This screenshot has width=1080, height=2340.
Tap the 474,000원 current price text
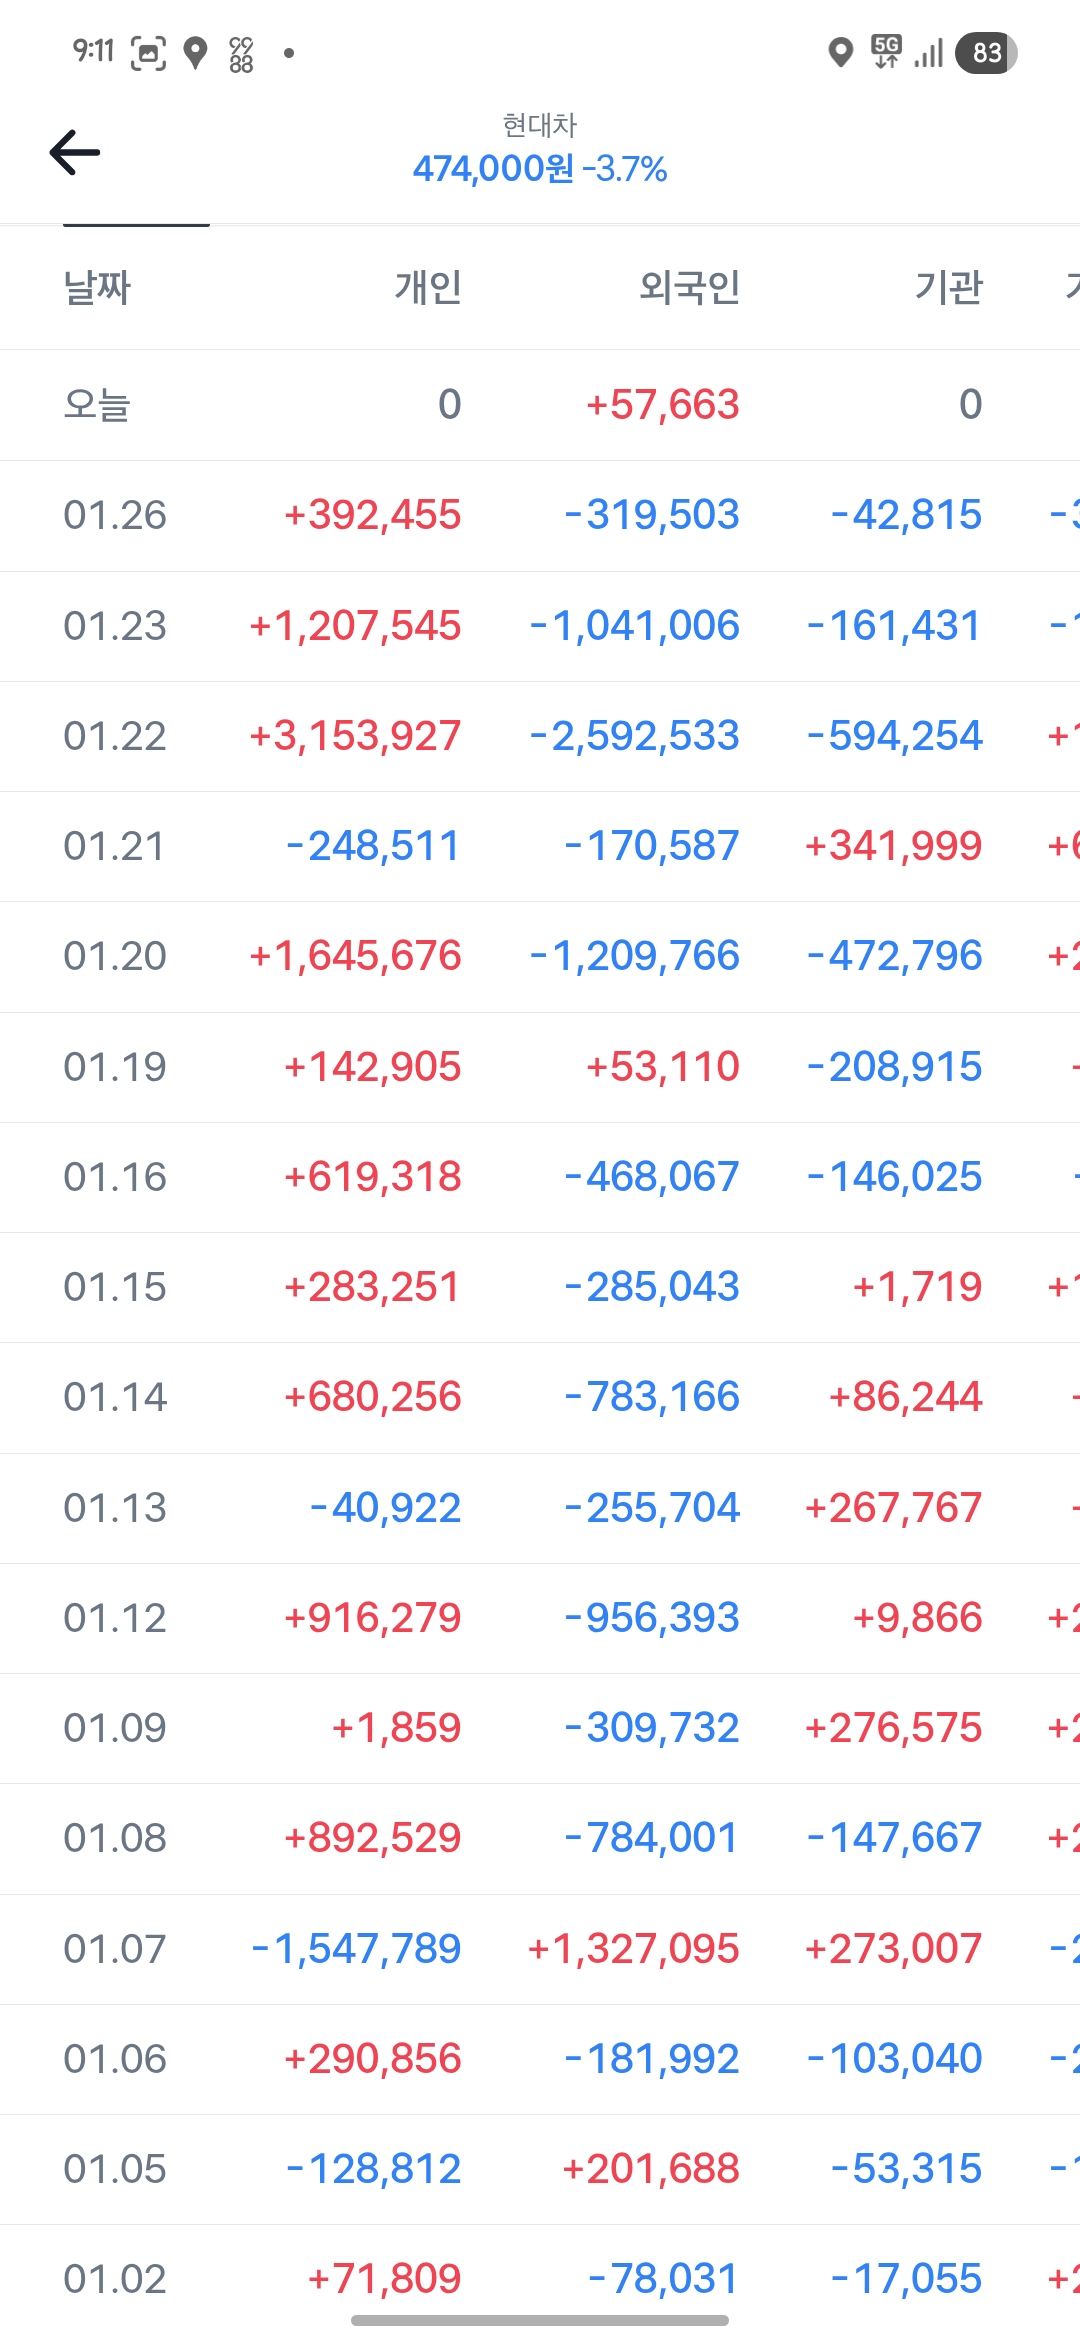[x=494, y=169]
